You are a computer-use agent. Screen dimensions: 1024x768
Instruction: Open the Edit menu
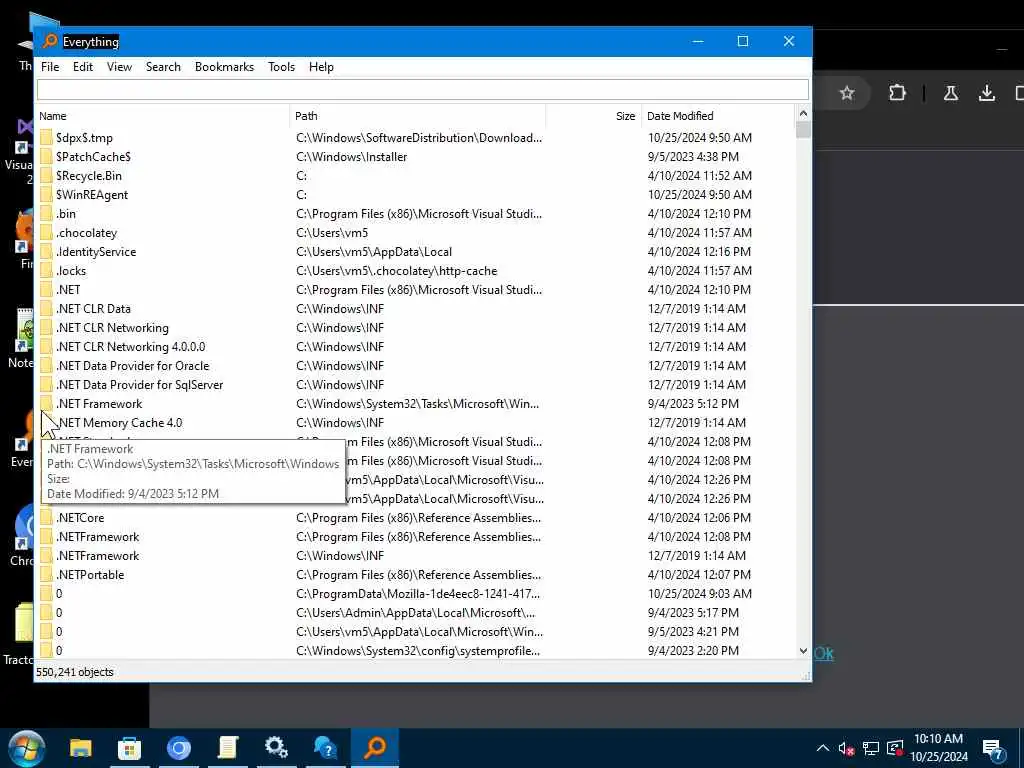[x=83, y=67]
